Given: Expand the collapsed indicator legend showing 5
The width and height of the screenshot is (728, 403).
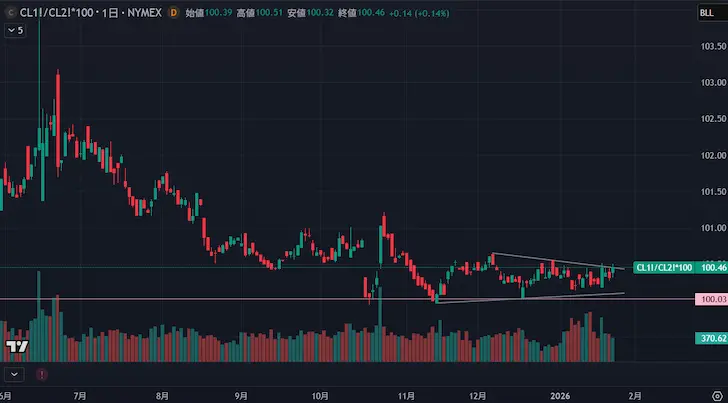Looking at the screenshot, I should tap(15, 31).
